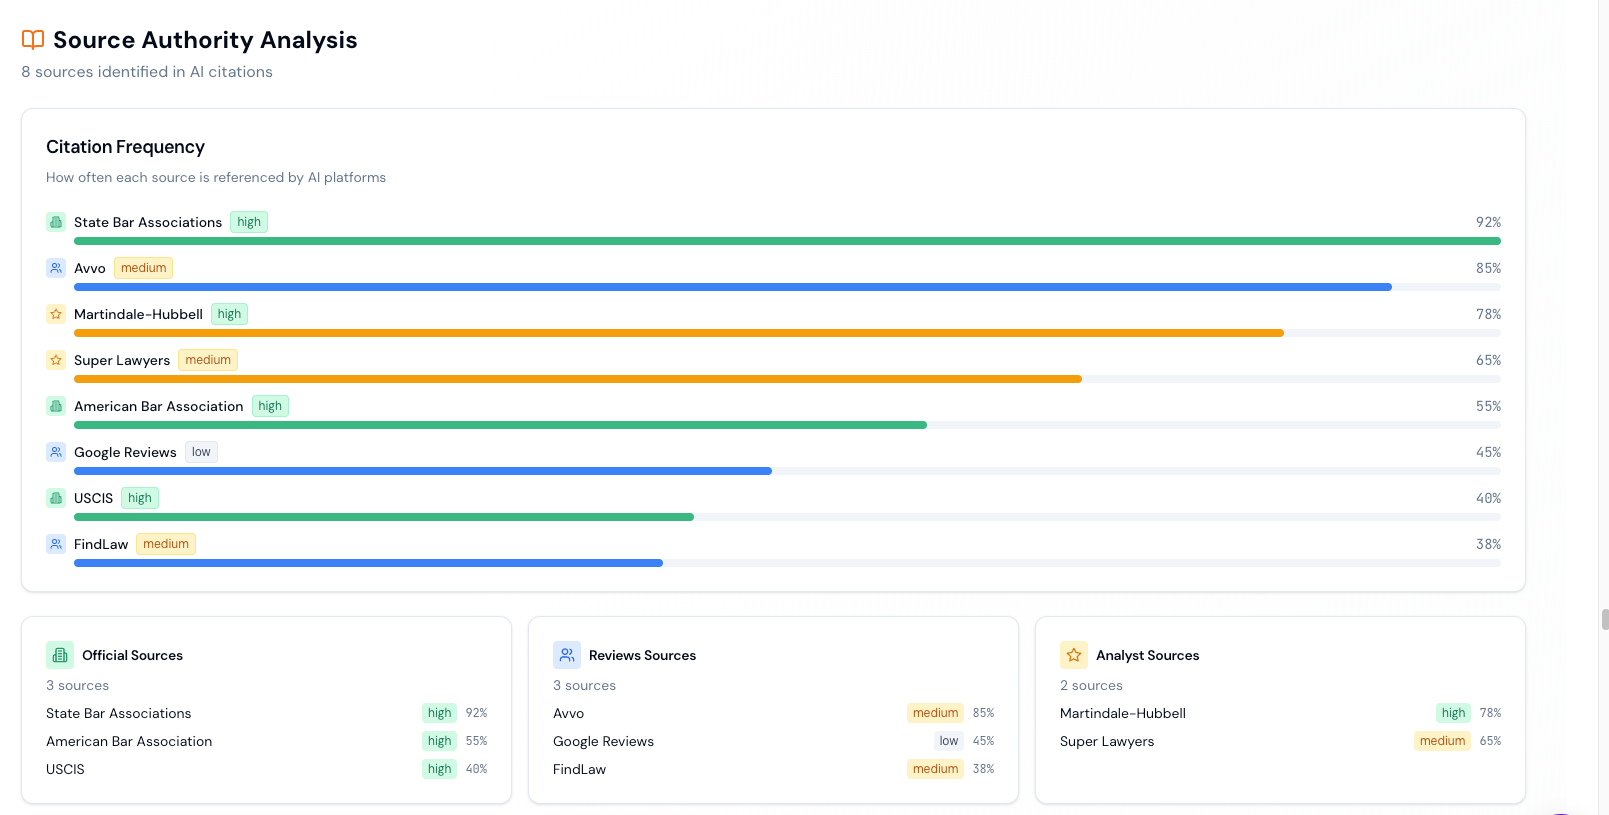This screenshot has height=815, width=1609.
Task: Click the book icon beside Source Authority Analysis
Action: coord(33,40)
